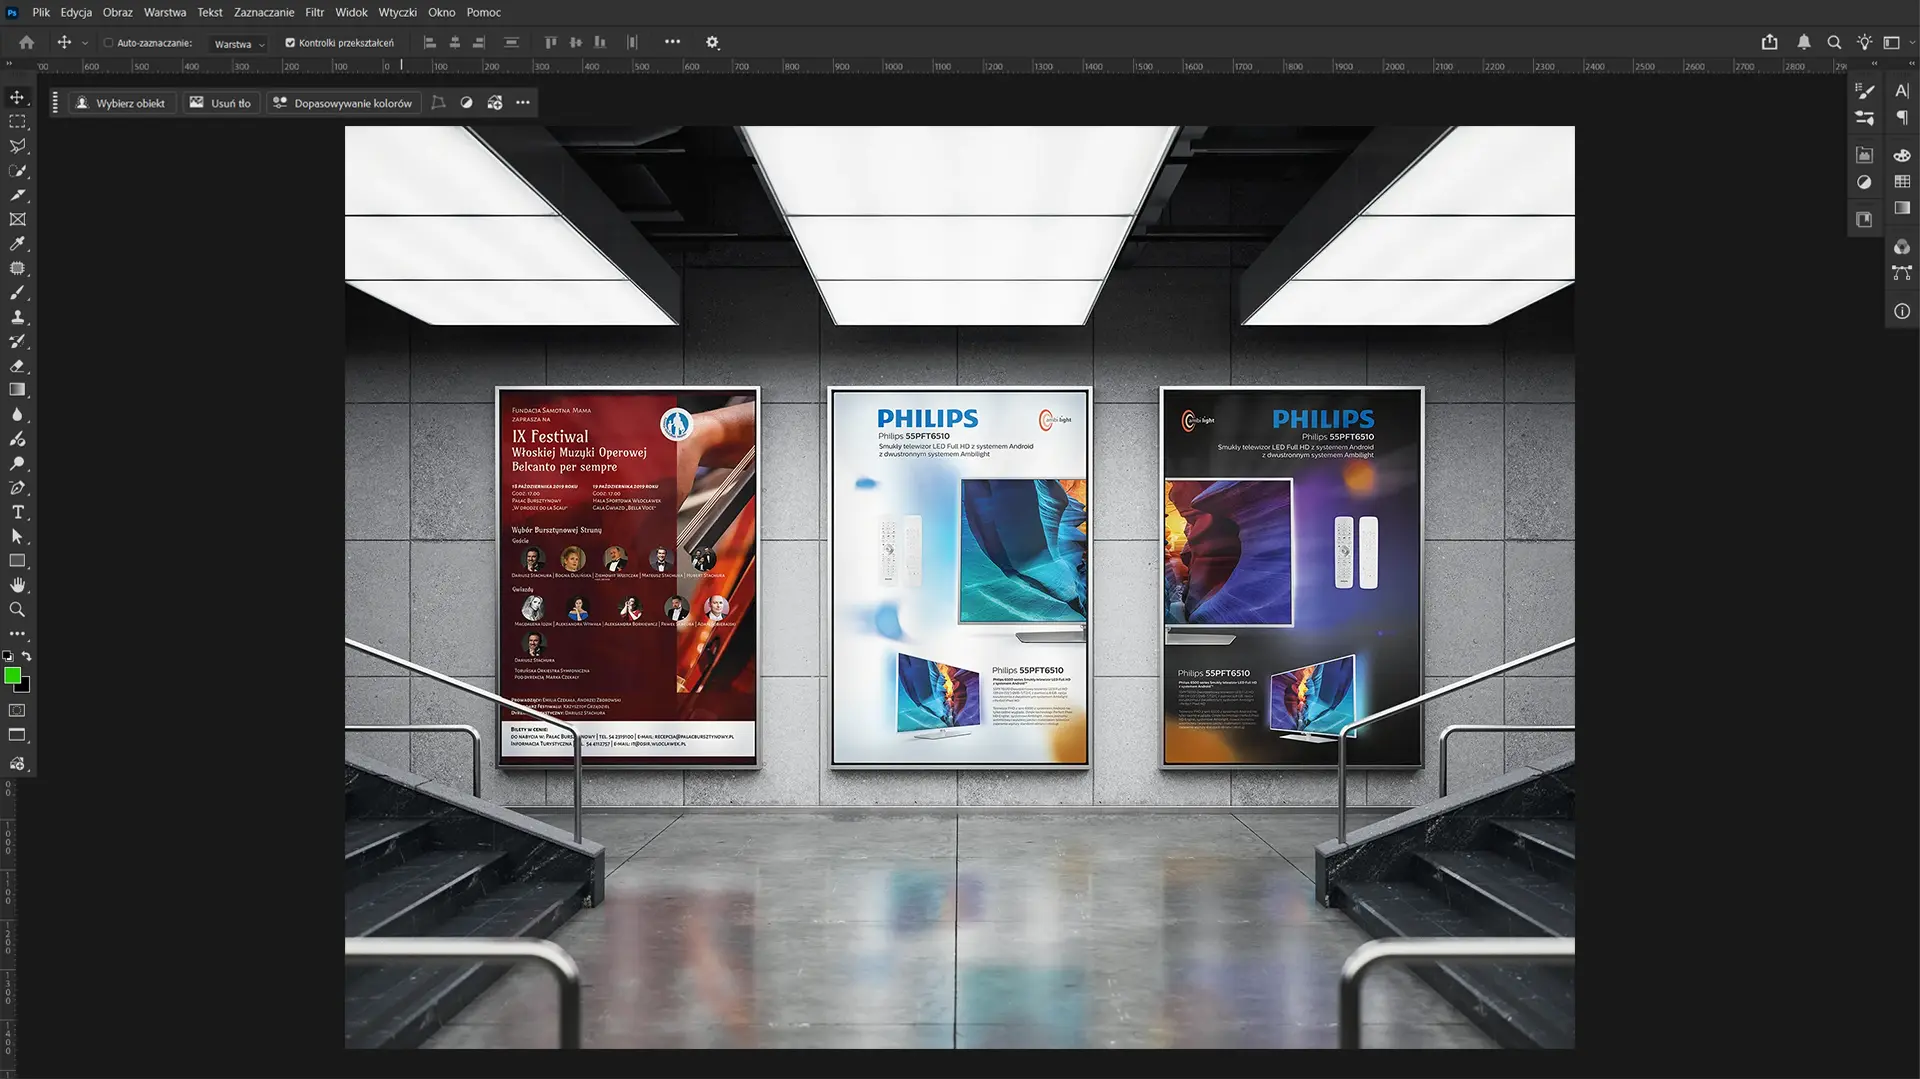The width and height of the screenshot is (1920, 1079).
Task: Open the Warstwa menu
Action: coord(164,12)
